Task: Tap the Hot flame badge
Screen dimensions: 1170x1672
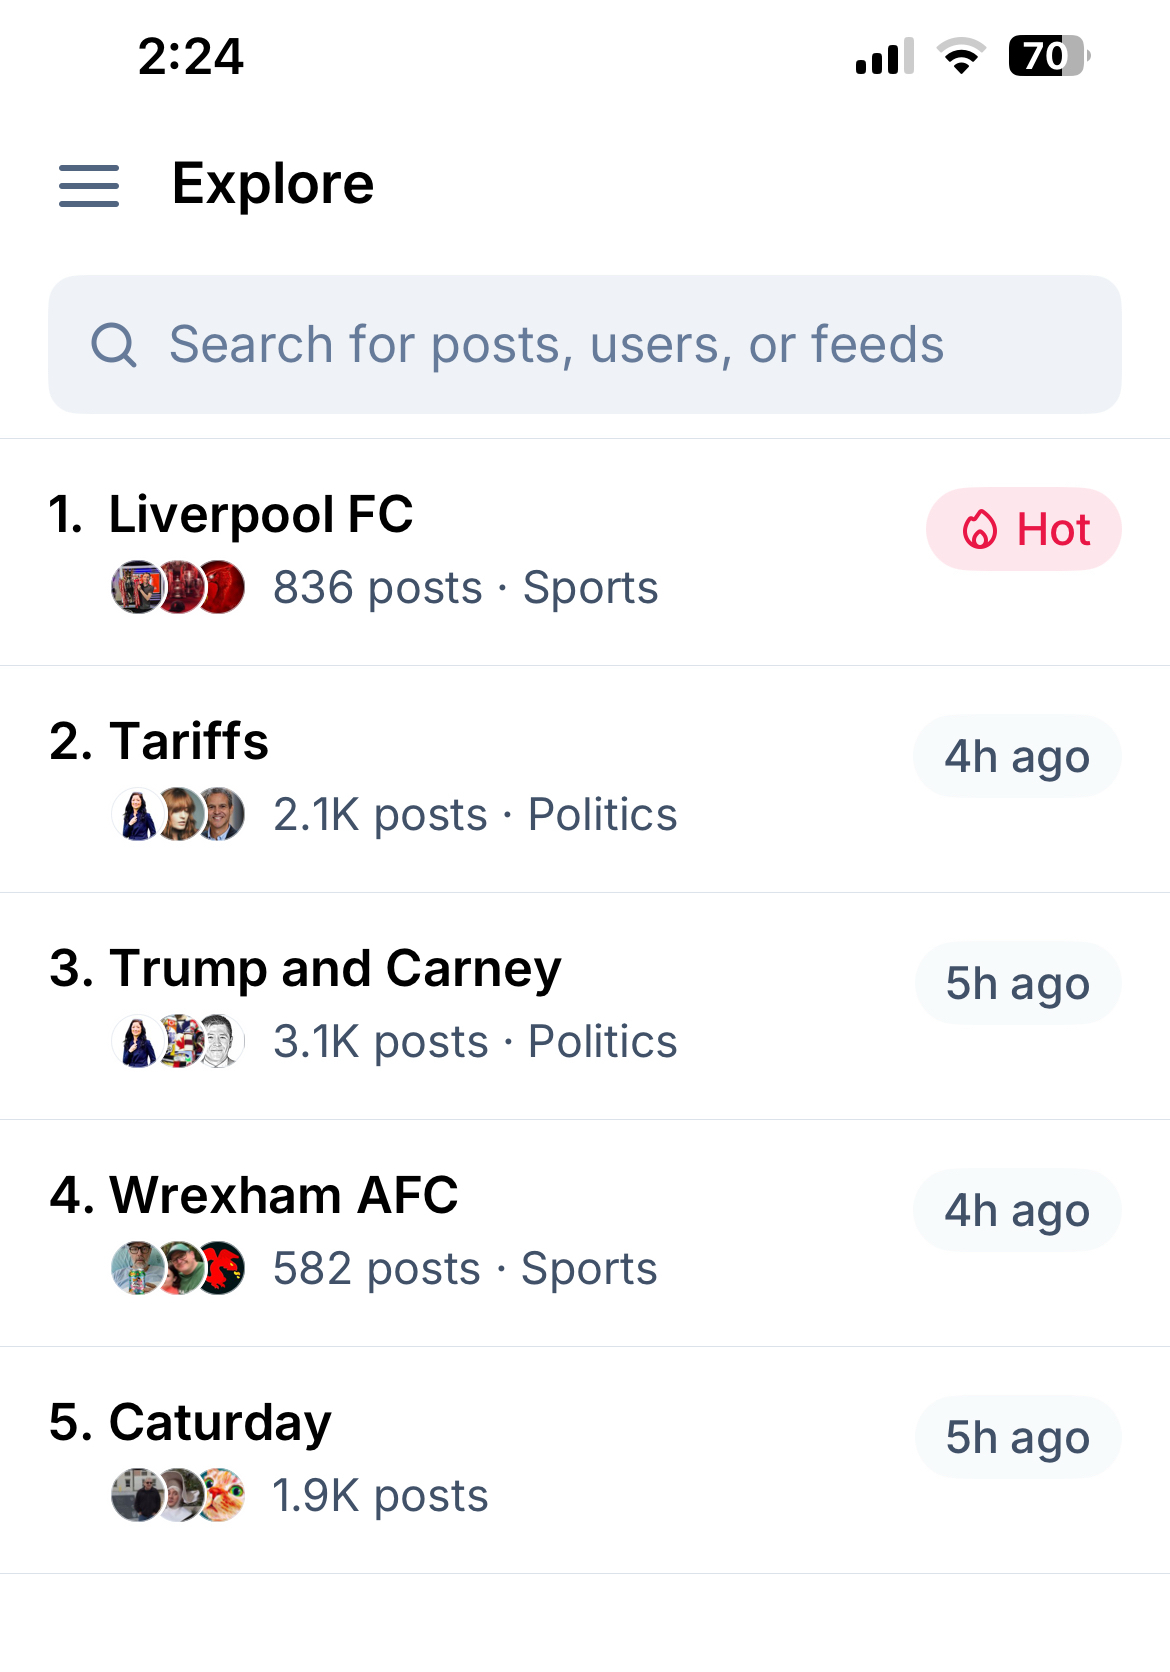Action: pyautogui.click(x=1023, y=529)
